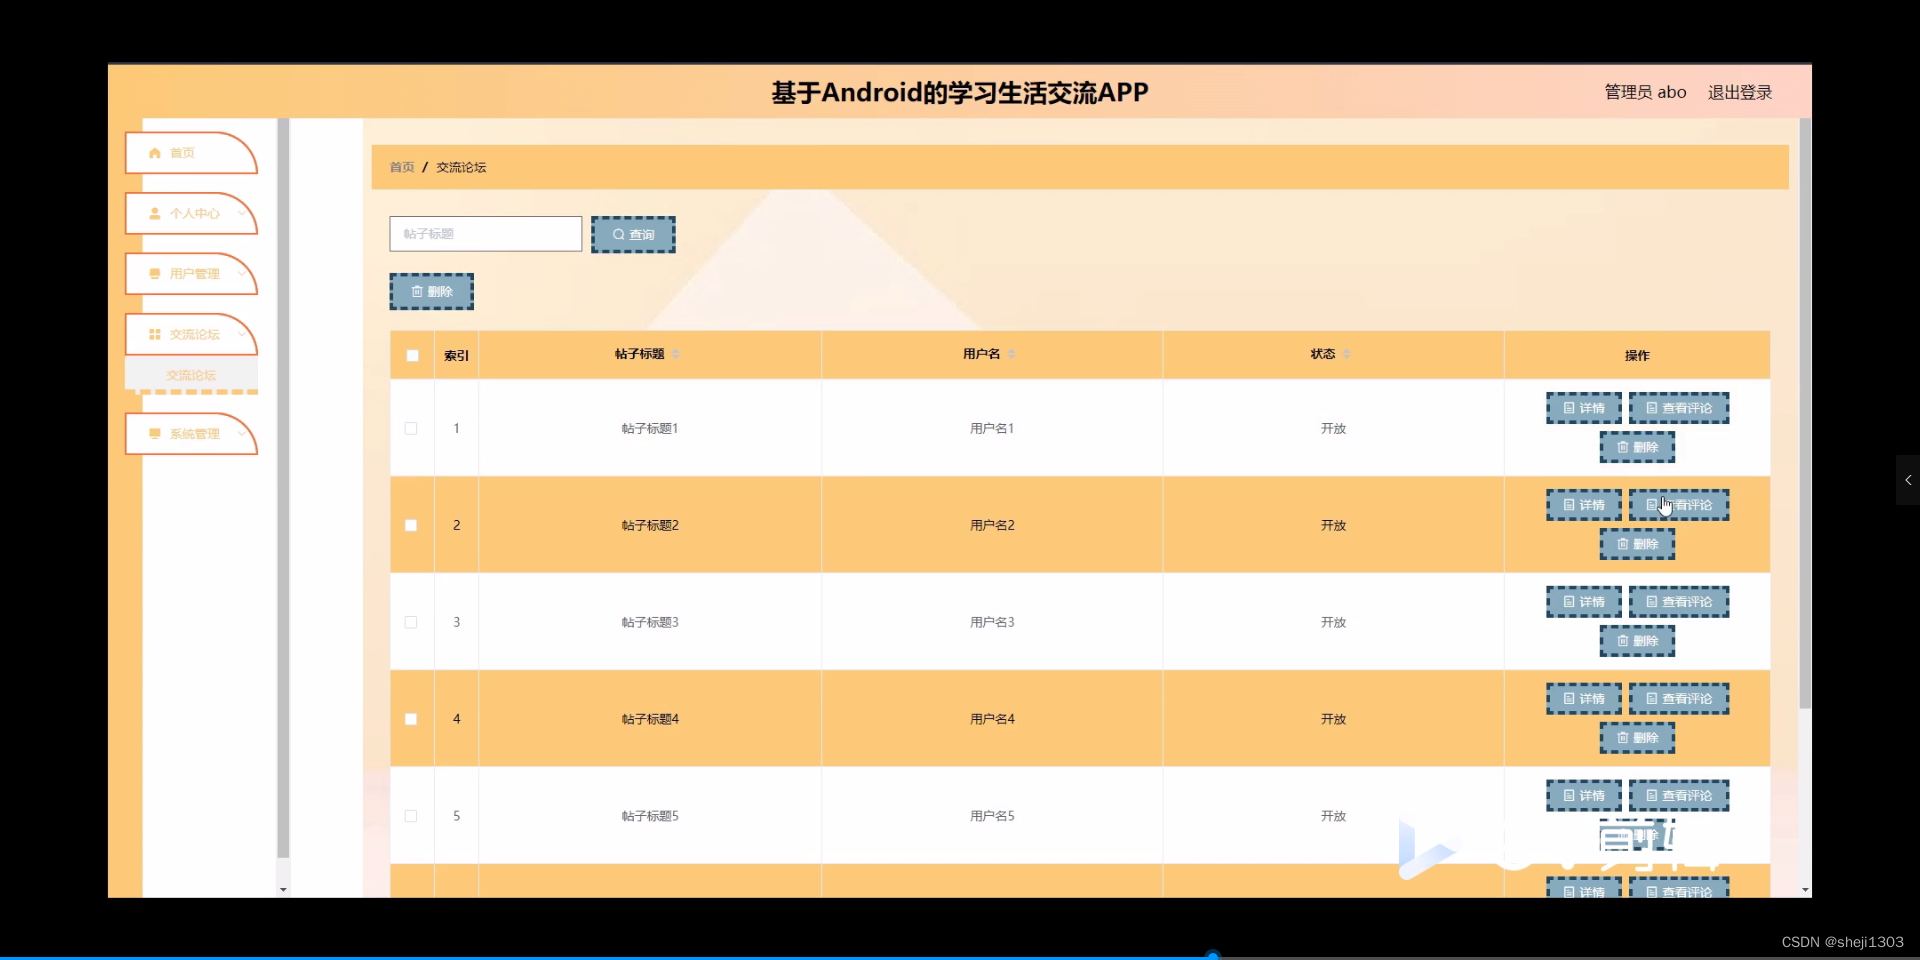Sort by the 状态 column arrows
Image resolution: width=1920 pixels, height=960 pixels.
(1347, 354)
